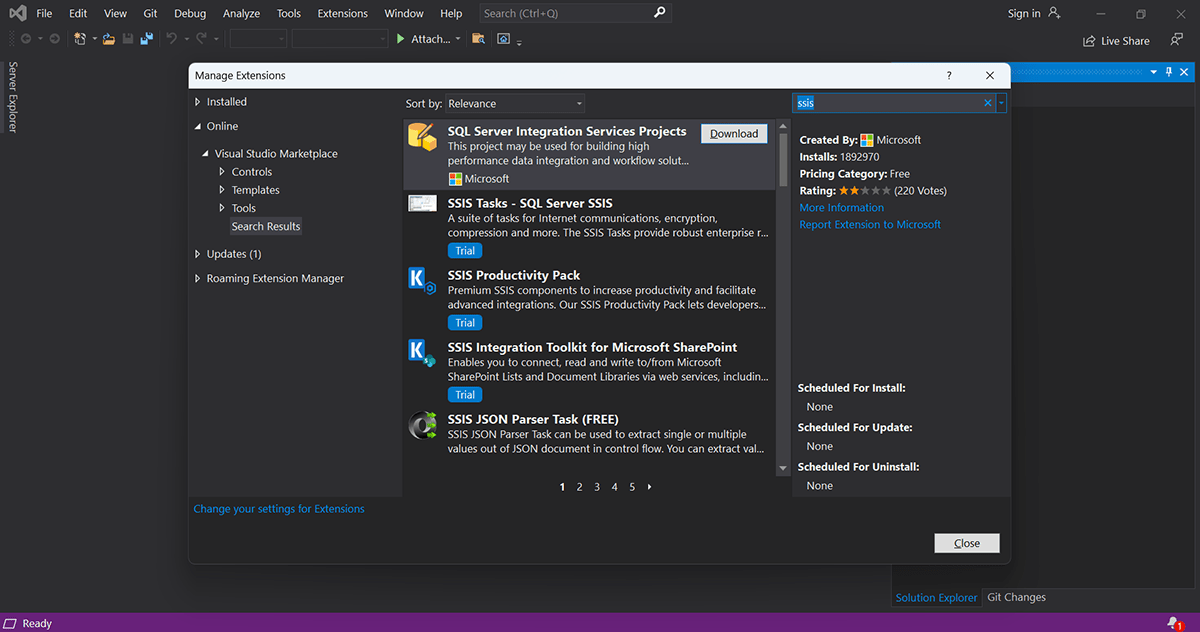Go to results page 2
Screen dimensions: 1200x632
click(579, 487)
